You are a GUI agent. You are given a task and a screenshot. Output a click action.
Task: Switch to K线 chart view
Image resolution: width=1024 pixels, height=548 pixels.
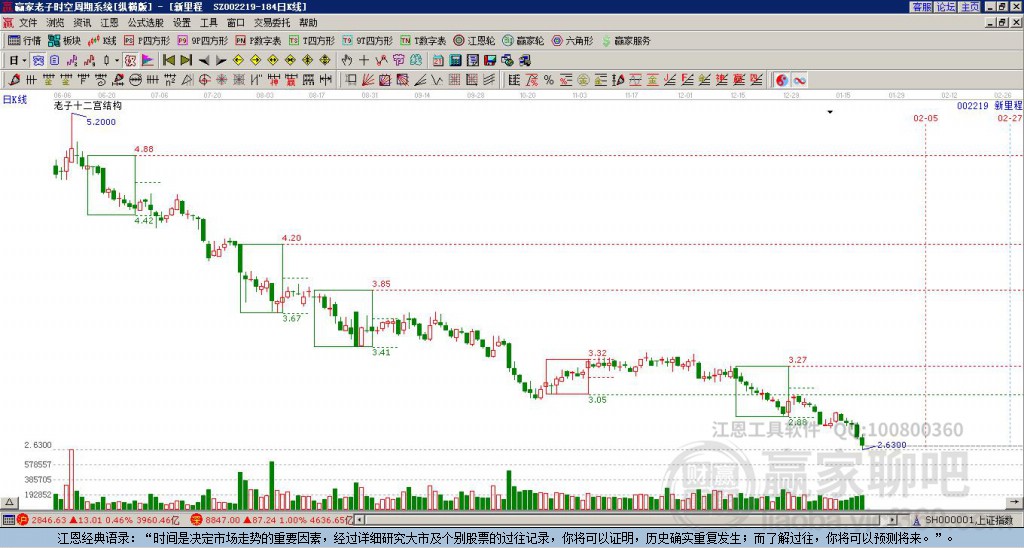[103, 40]
